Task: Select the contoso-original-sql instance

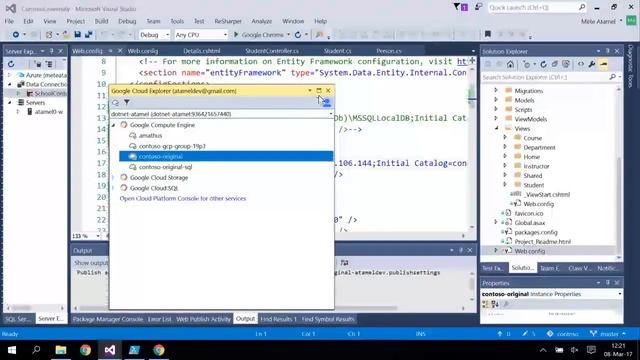Action: coord(165,167)
